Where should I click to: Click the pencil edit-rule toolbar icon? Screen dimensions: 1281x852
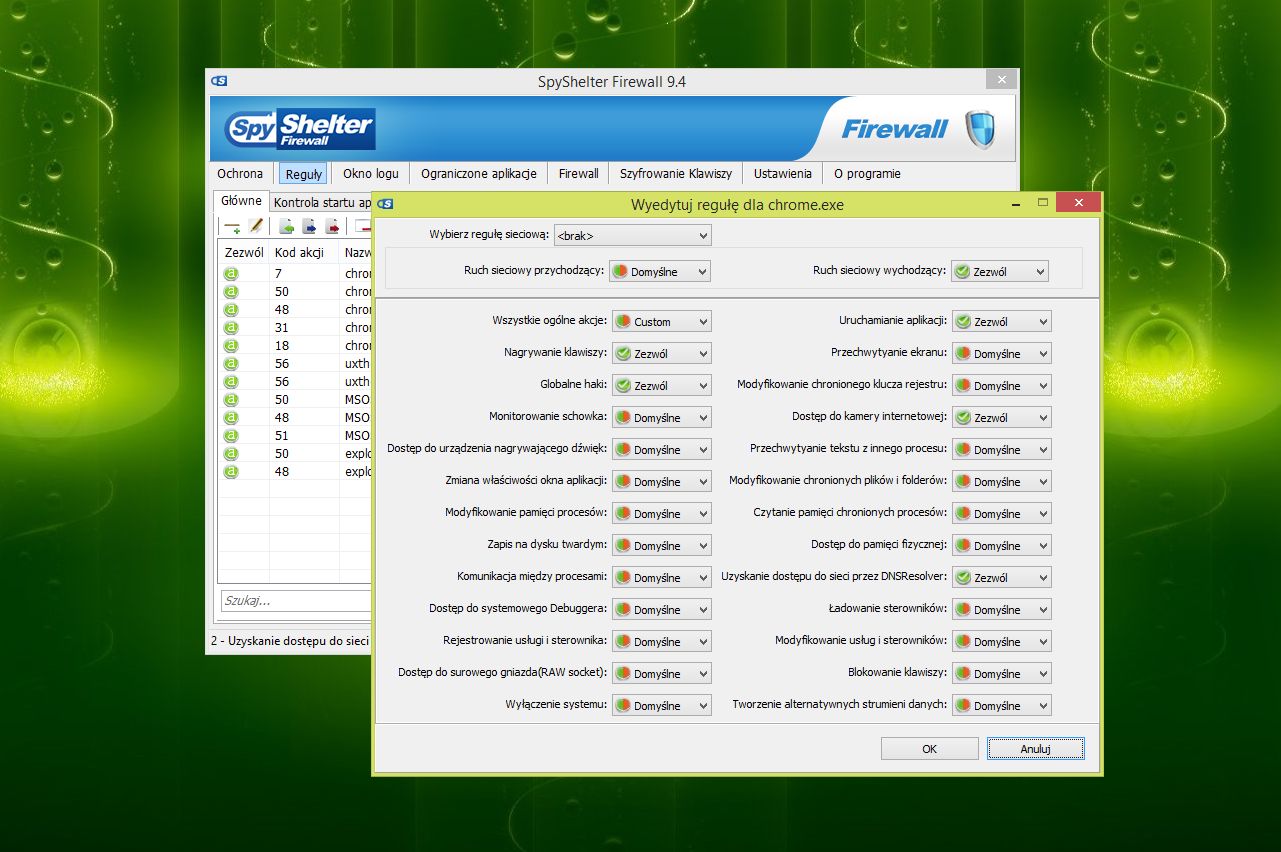pyautogui.click(x=256, y=227)
